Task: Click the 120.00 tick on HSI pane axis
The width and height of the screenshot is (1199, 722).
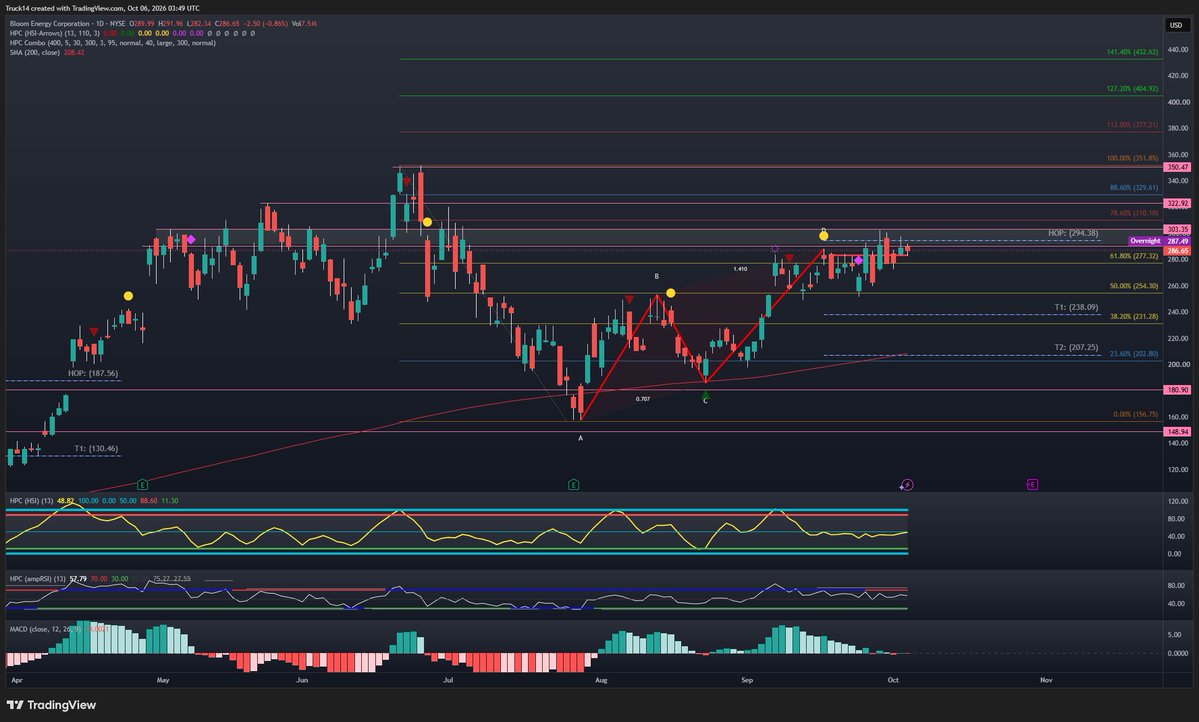Action: 1178,502
